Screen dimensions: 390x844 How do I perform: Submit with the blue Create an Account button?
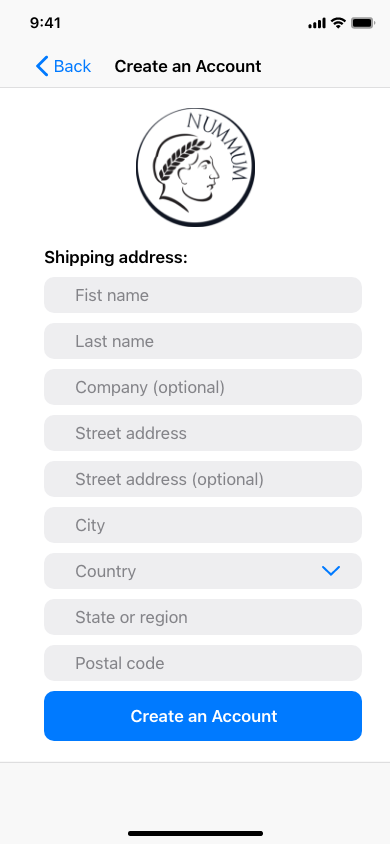(x=203, y=716)
